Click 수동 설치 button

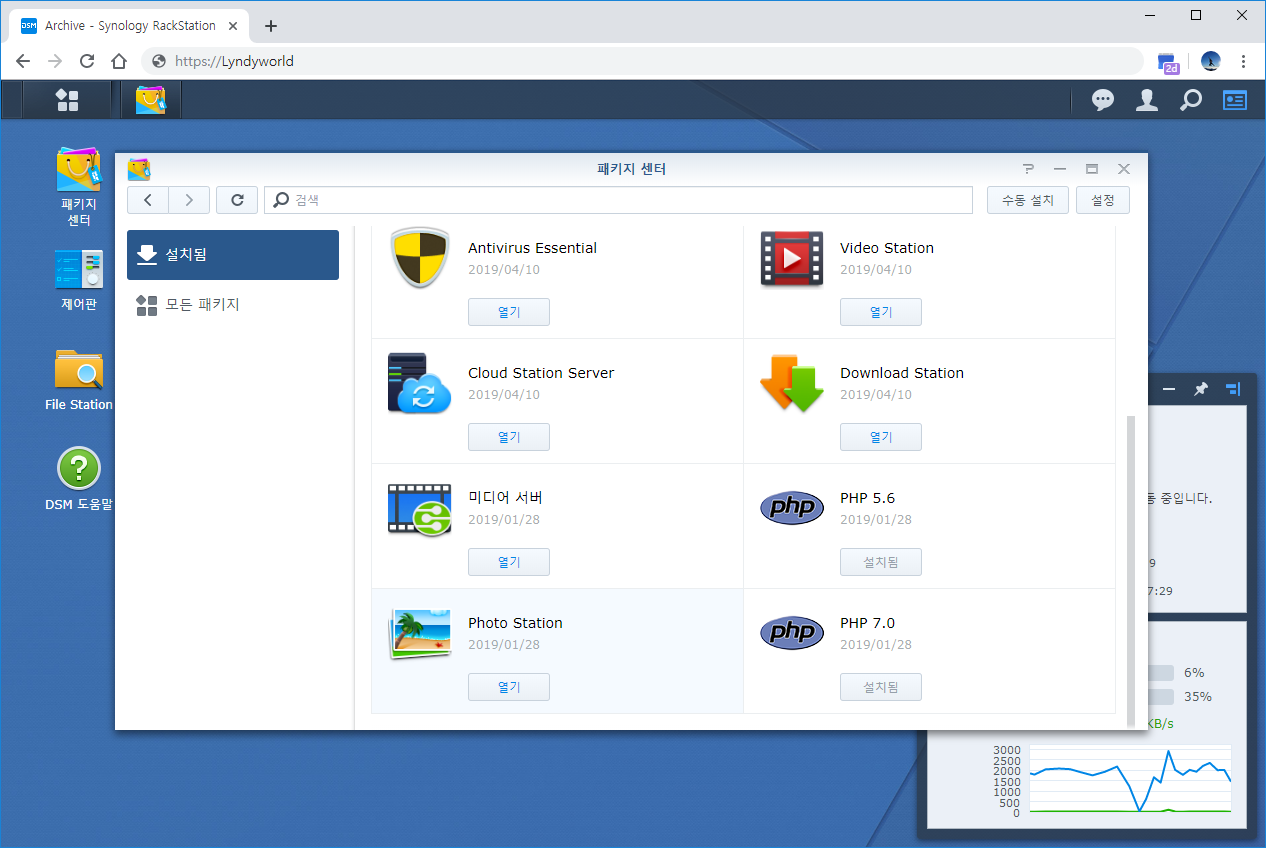1028,200
